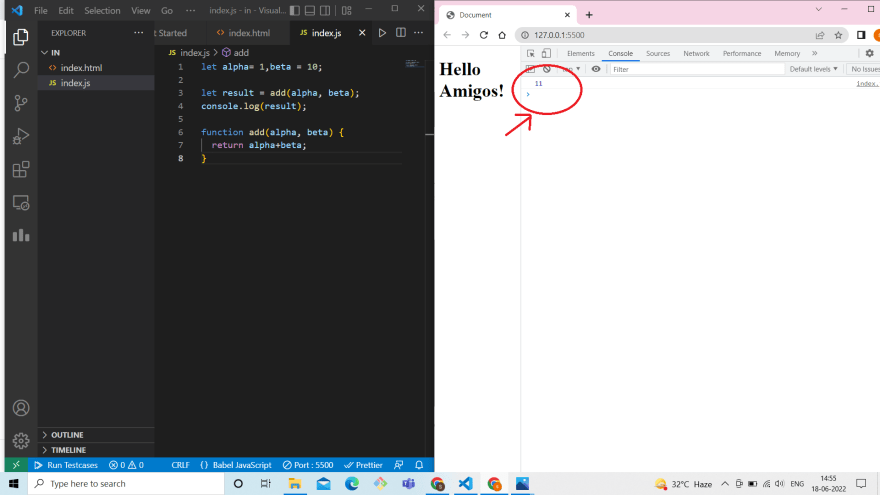Bookmark this page with the star icon

(838, 35)
